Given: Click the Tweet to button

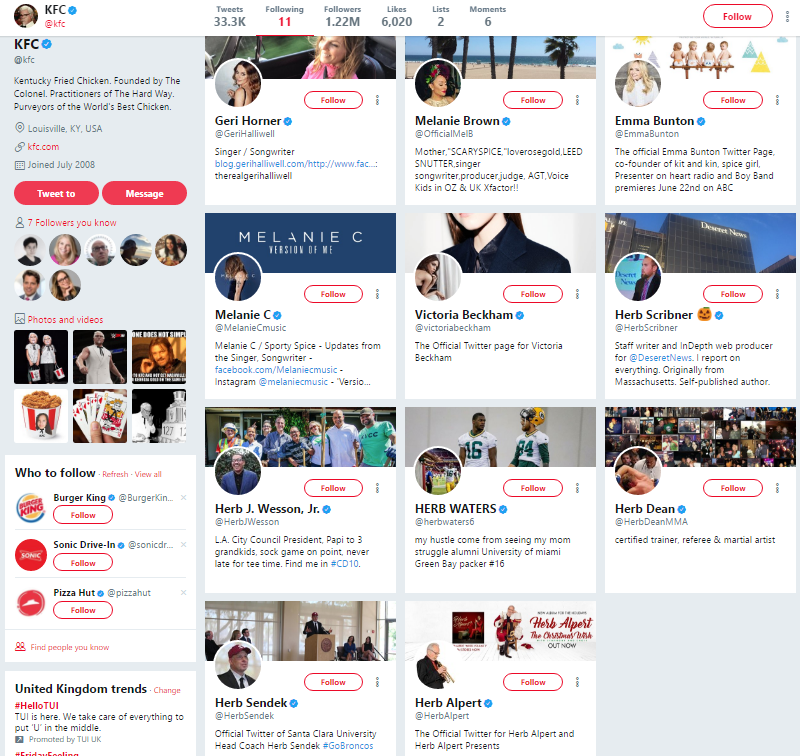Looking at the screenshot, I should [x=56, y=193].
